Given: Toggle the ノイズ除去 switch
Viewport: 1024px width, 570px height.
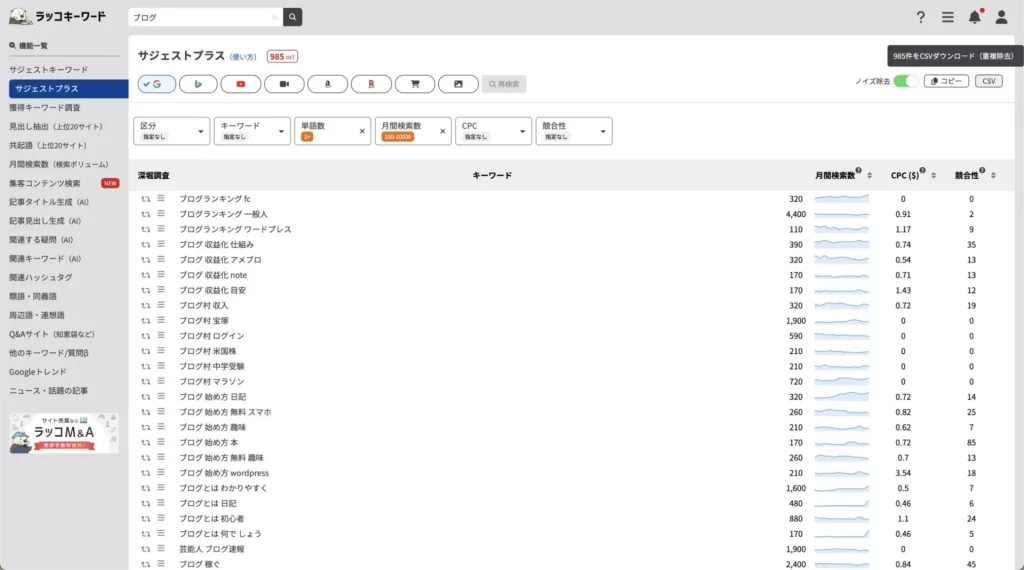Looking at the screenshot, I should pos(905,81).
